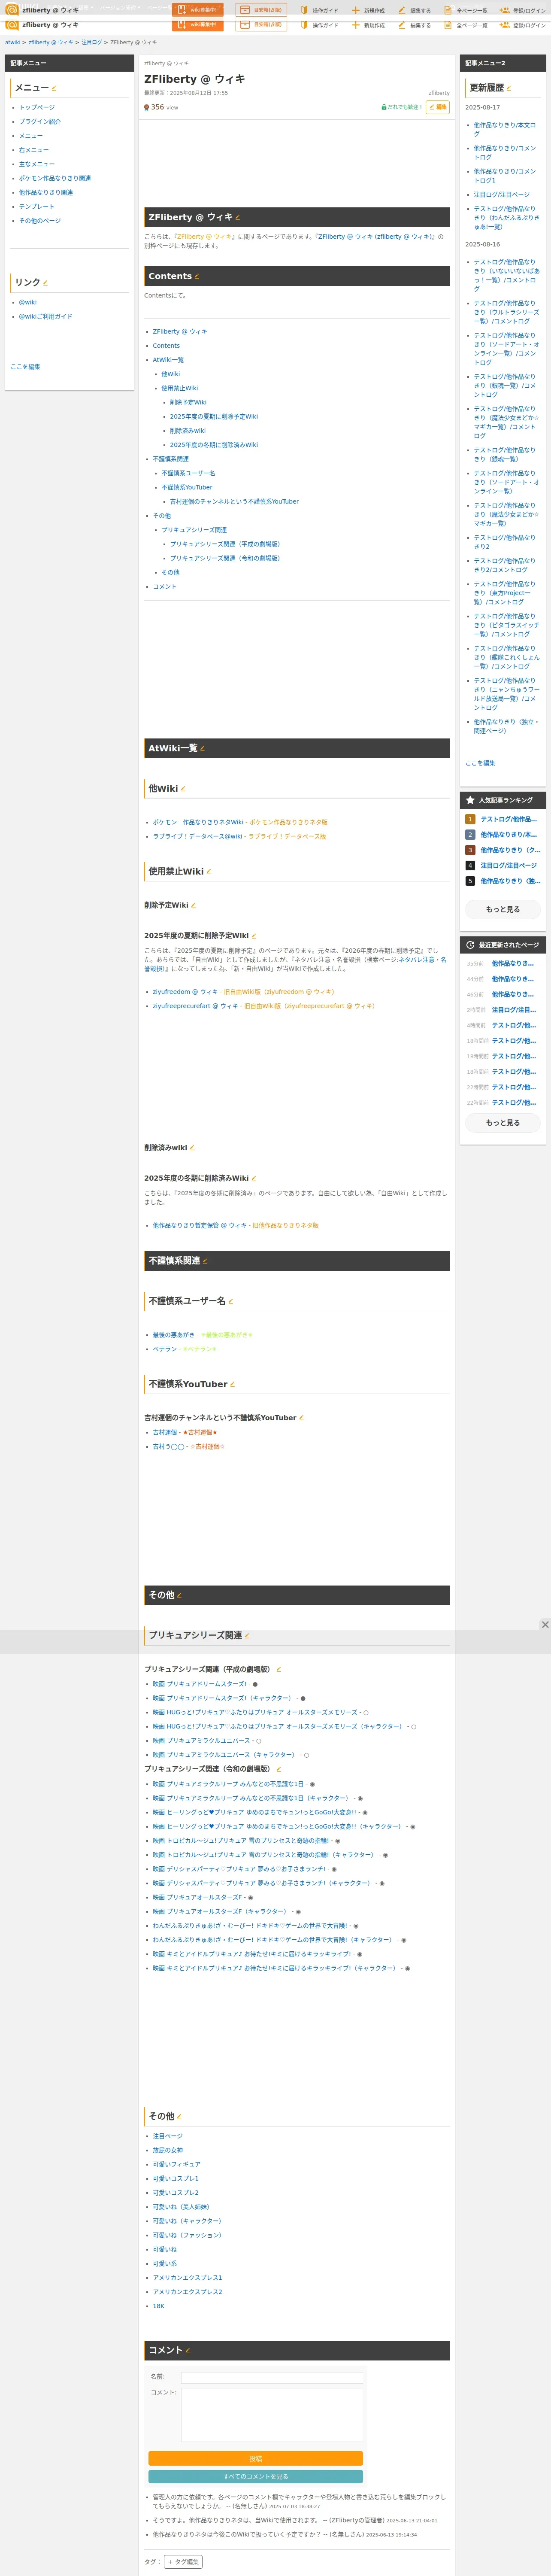
Task: Click ここを編集 in left sidebar
Action: coord(26,367)
